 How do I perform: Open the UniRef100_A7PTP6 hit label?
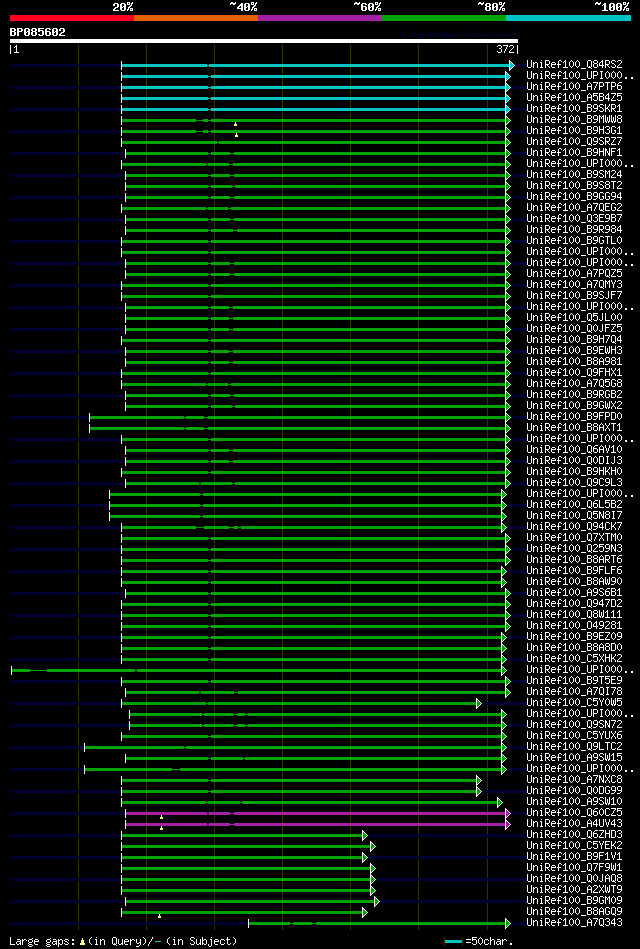[x=574, y=87]
